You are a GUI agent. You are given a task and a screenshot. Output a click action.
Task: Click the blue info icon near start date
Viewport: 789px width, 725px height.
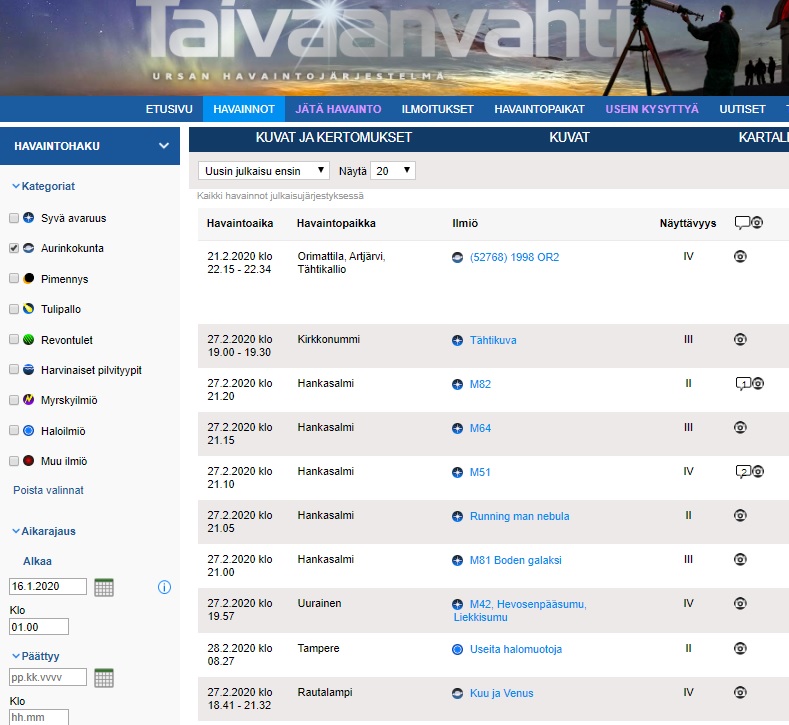pos(165,587)
